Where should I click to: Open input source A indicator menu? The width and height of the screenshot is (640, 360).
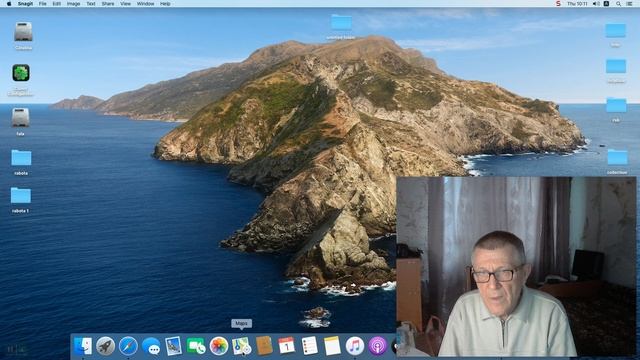607,4
